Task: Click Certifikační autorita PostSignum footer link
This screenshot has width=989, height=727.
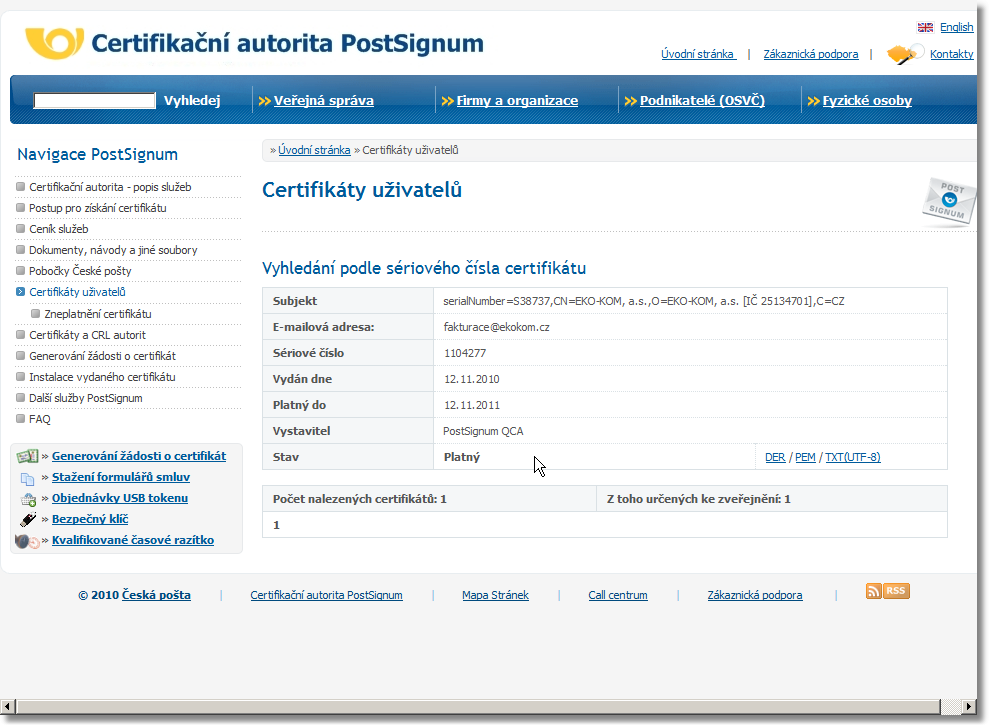Action: click(326, 595)
